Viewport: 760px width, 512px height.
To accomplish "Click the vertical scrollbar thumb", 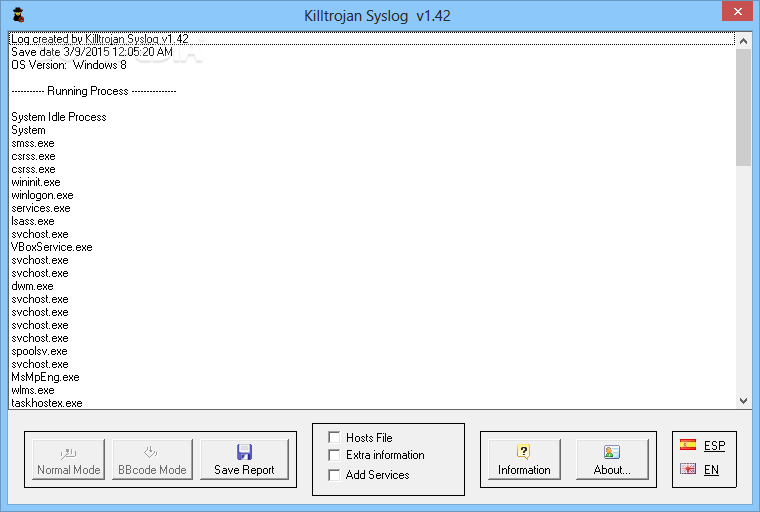I will [743, 107].
